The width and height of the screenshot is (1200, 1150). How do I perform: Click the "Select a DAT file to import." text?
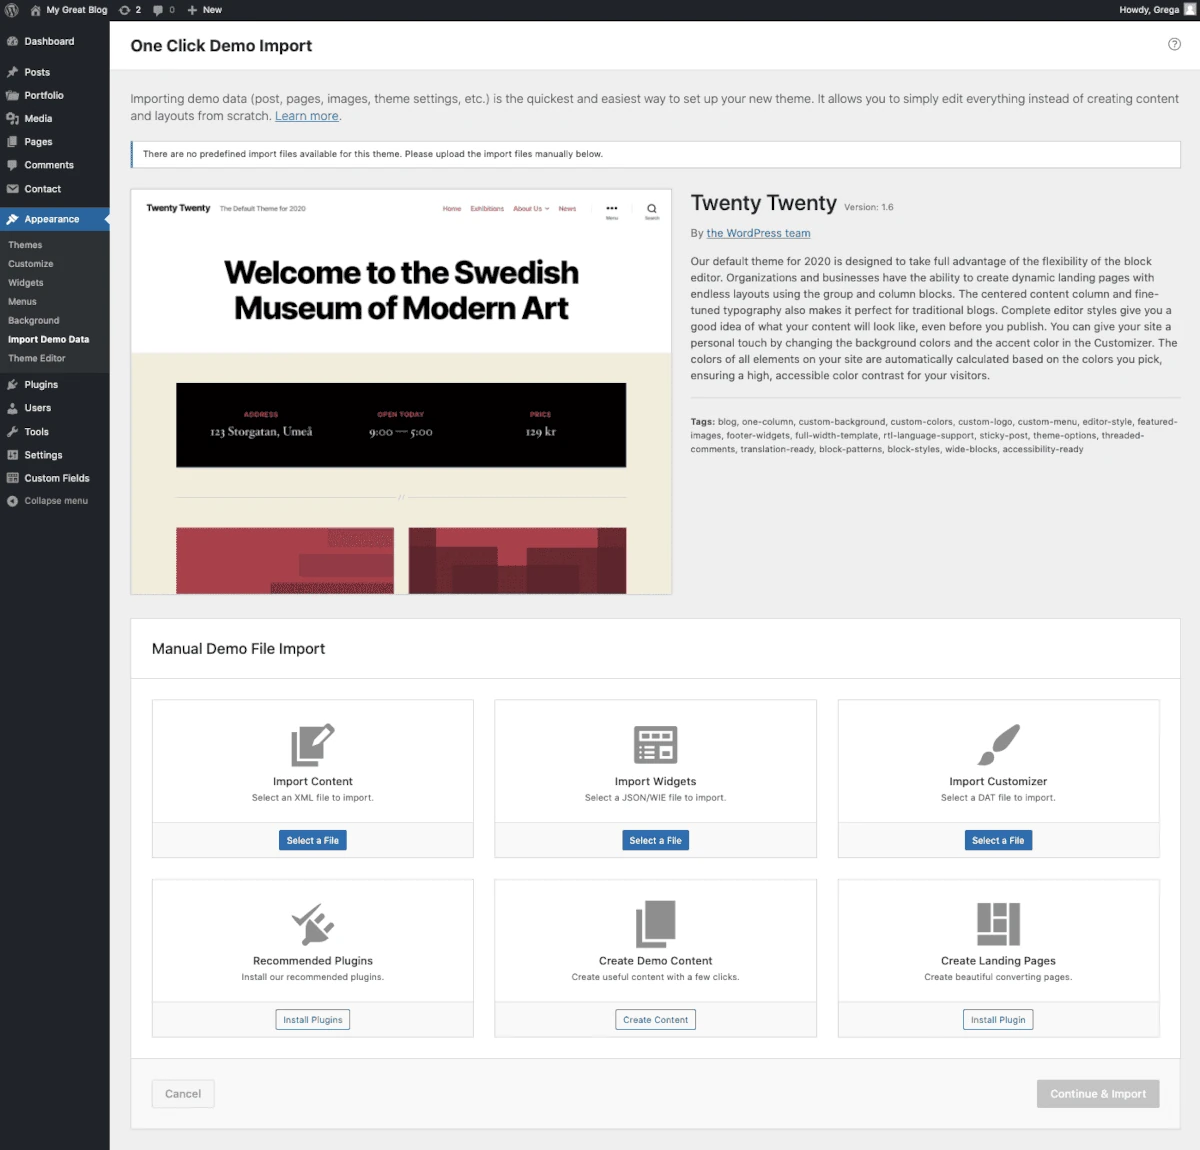998,798
